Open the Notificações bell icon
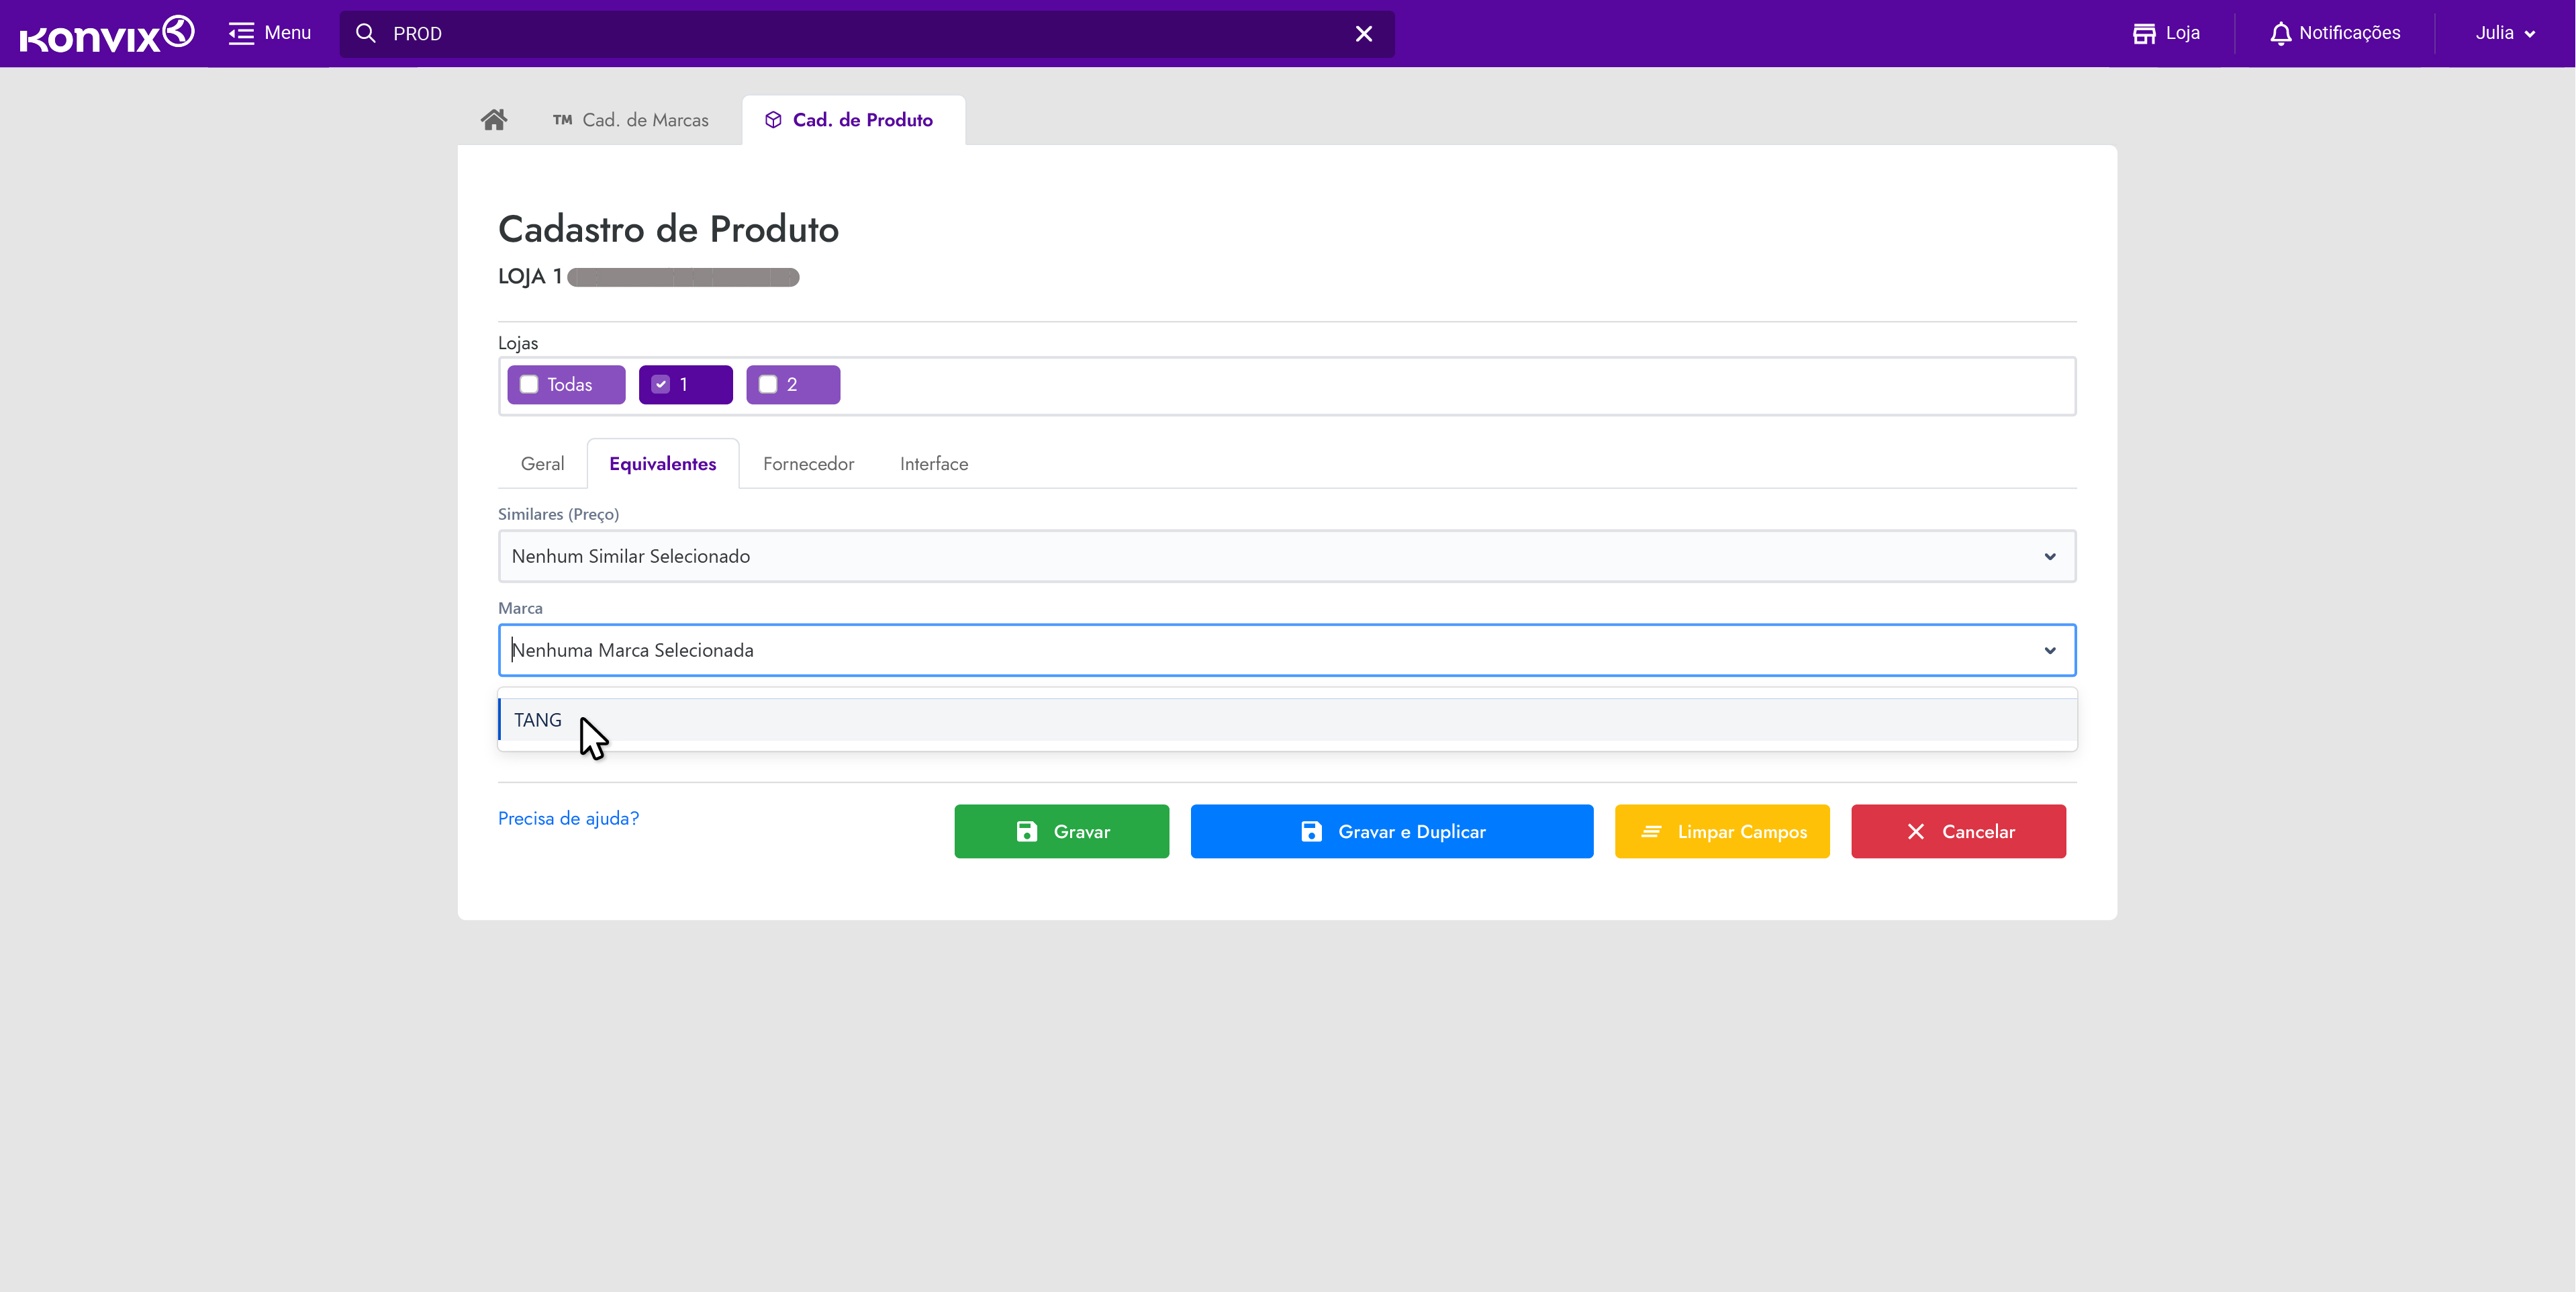 (2280, 34)
